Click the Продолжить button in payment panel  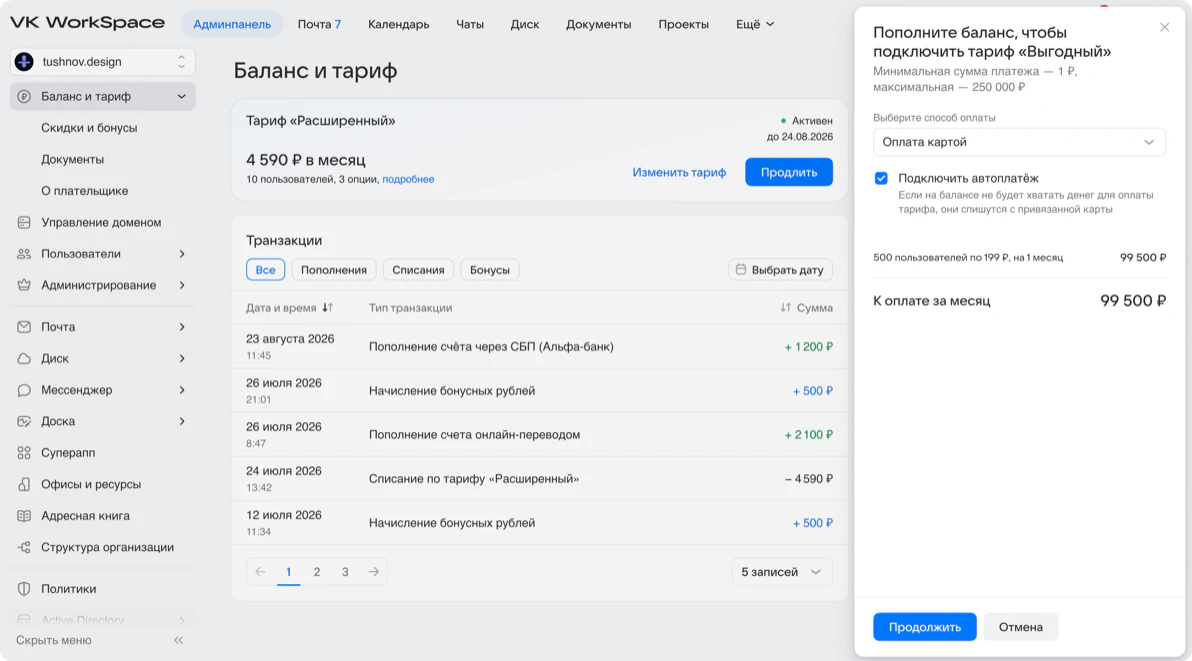[x=924, y=627]
